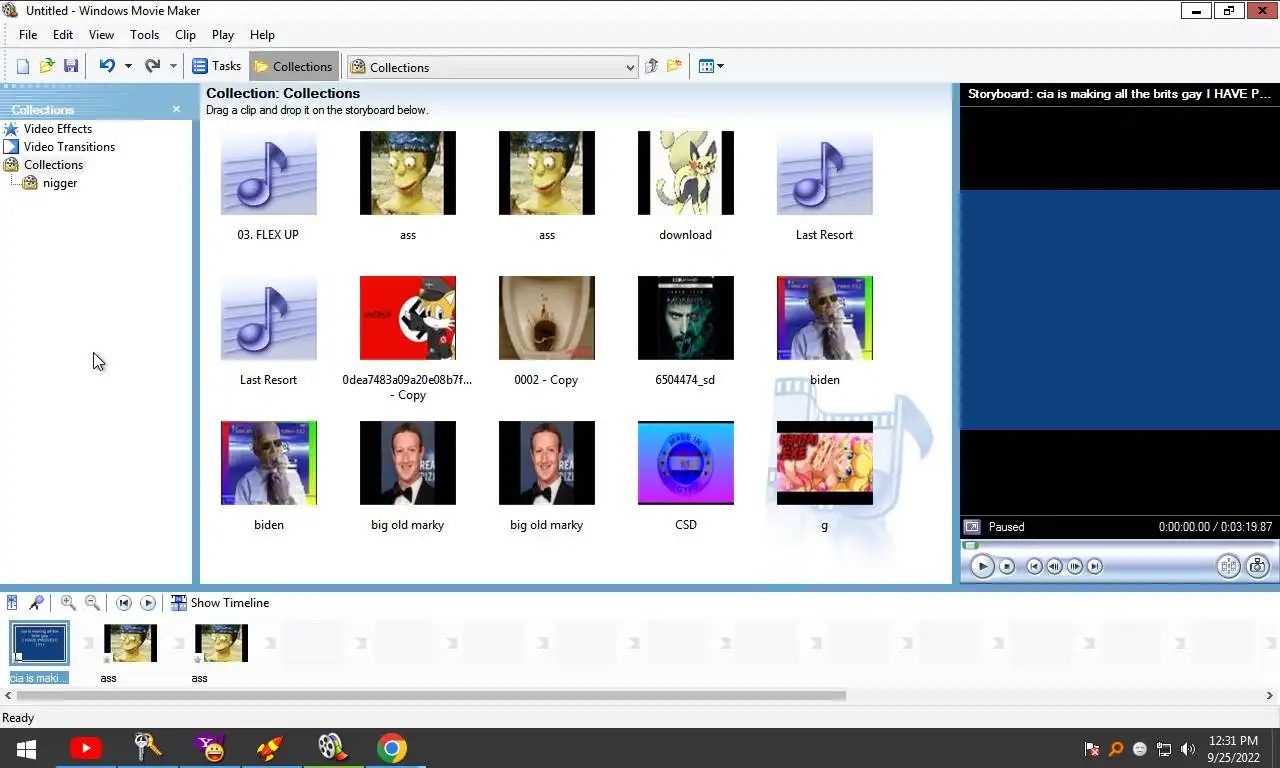Open the Views dropdown arrow
Image resolution: width=1280 pixels, height=768 pixels.
[x=720, y=67]
